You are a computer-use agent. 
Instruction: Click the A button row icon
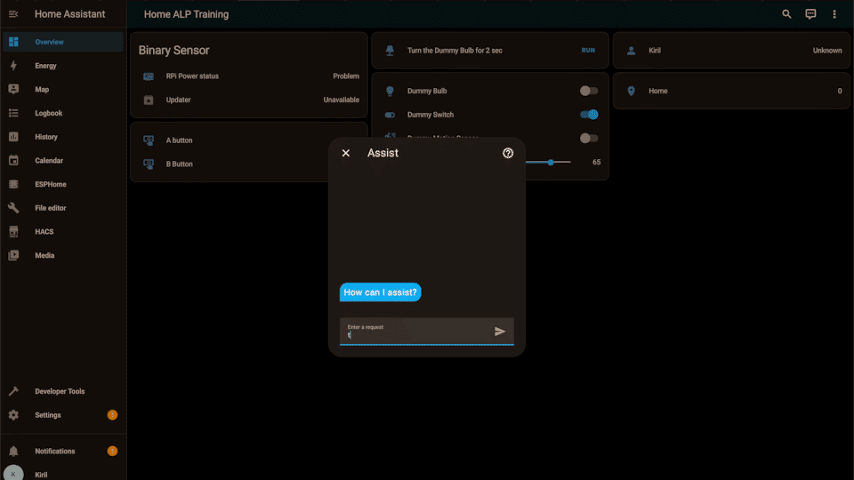coord(148,140)
